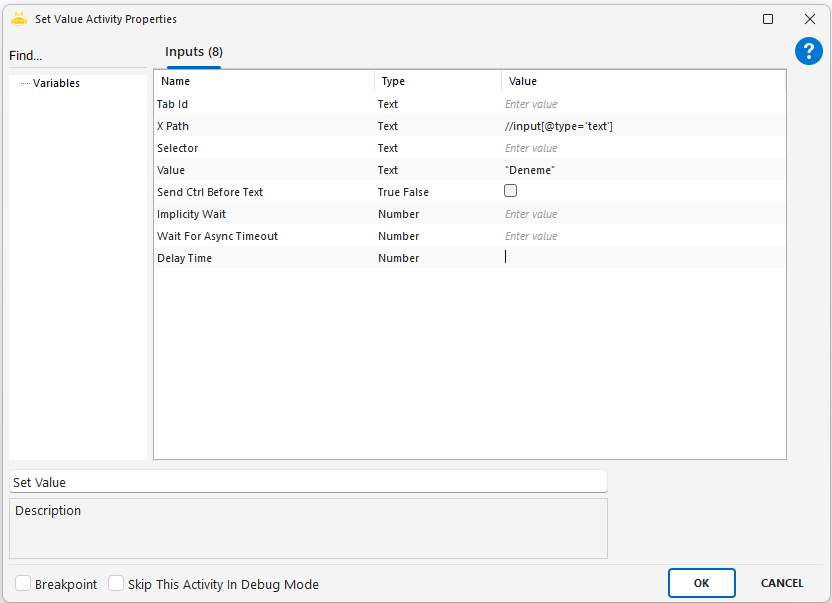The image size is (832, 603).
Task: Maximize the Set Value properties window
Action: pyautogui.click(x=768, y=19)
